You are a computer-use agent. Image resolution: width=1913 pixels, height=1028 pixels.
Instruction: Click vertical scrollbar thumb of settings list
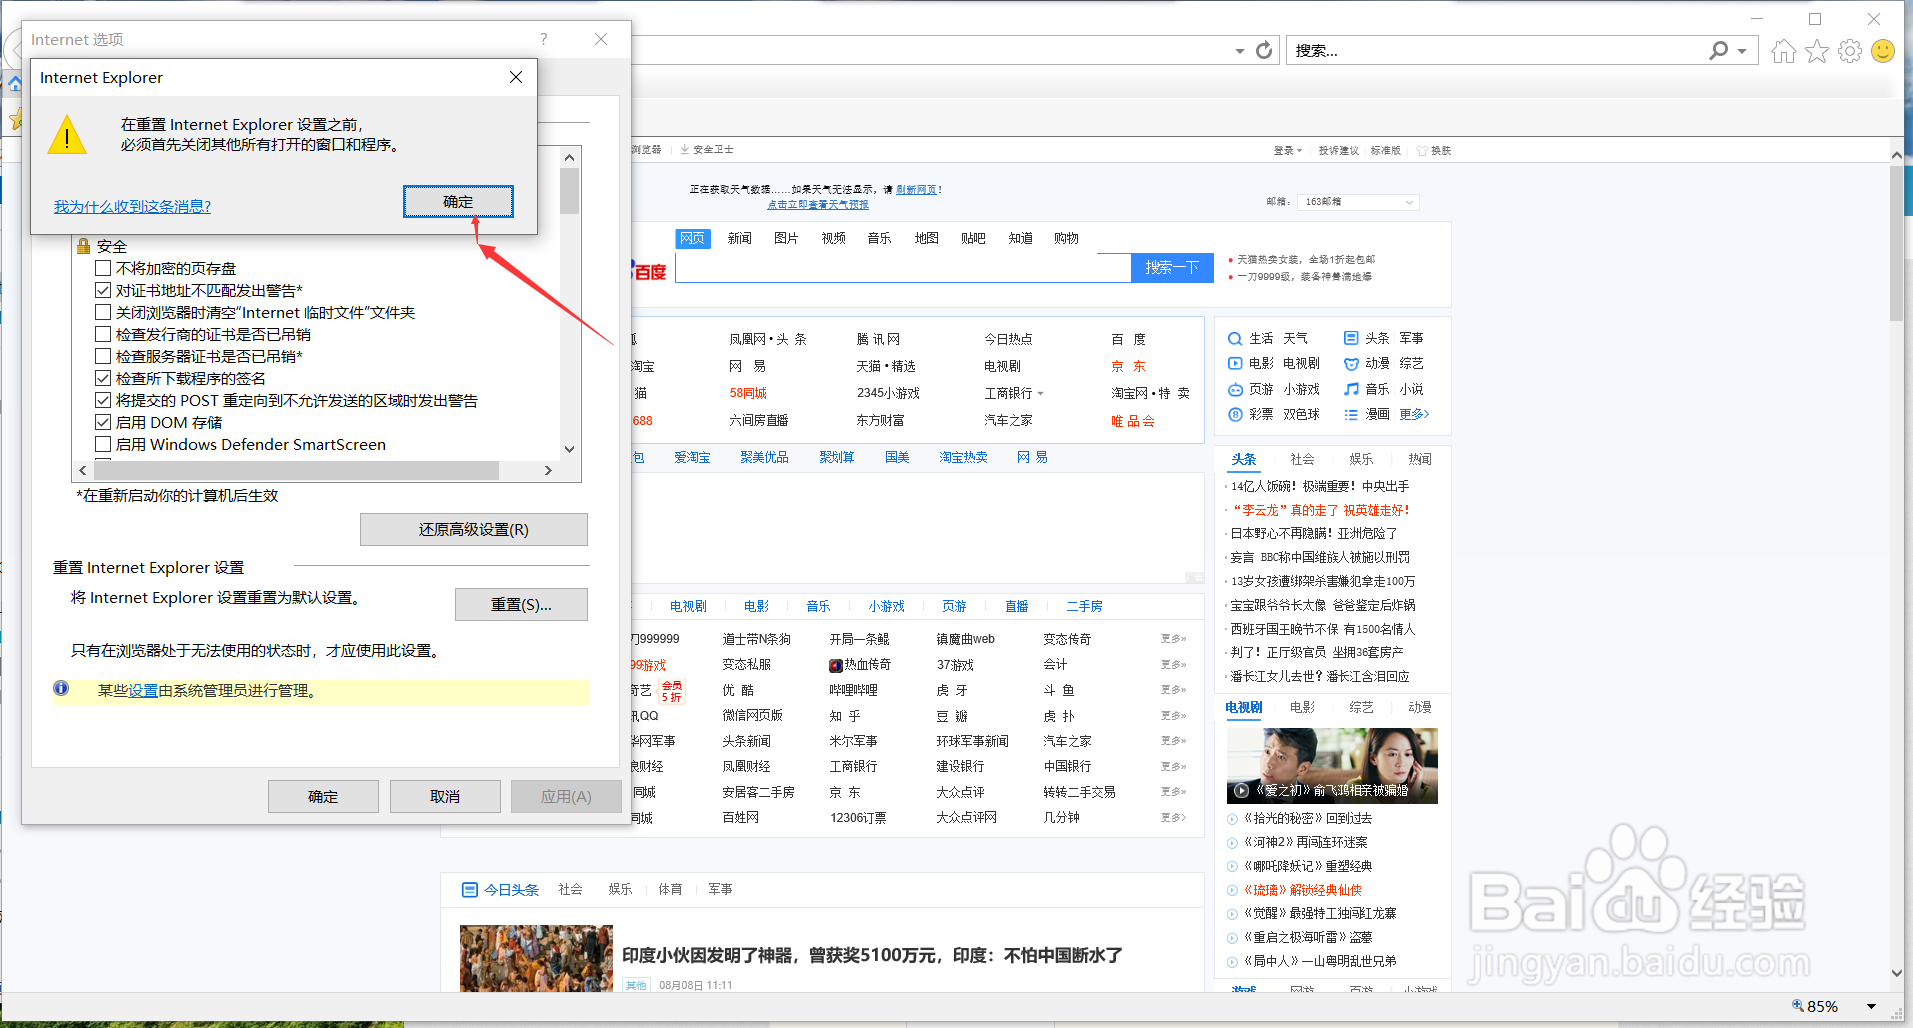(569, 190)
